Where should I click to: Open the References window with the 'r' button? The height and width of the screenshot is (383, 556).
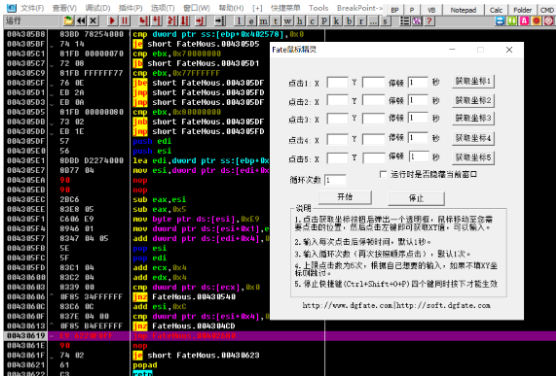click(x=361, y=21)
